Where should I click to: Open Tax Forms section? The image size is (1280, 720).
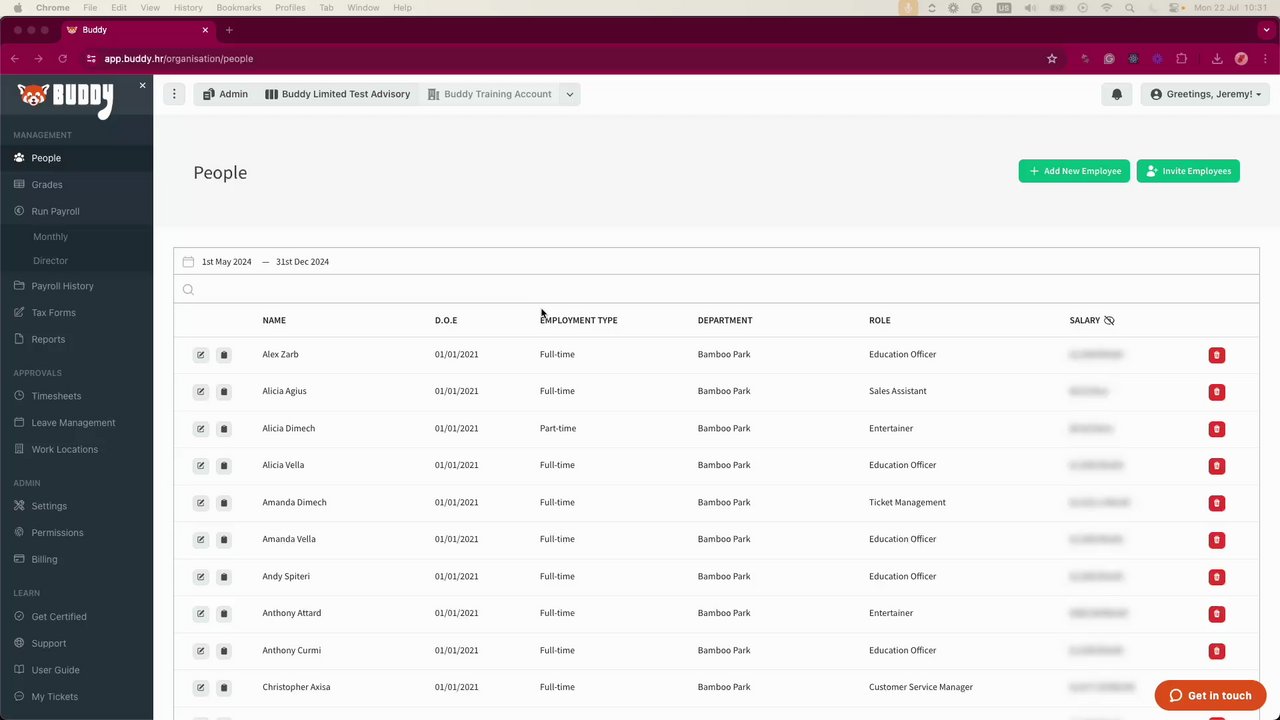pos(53,313)
